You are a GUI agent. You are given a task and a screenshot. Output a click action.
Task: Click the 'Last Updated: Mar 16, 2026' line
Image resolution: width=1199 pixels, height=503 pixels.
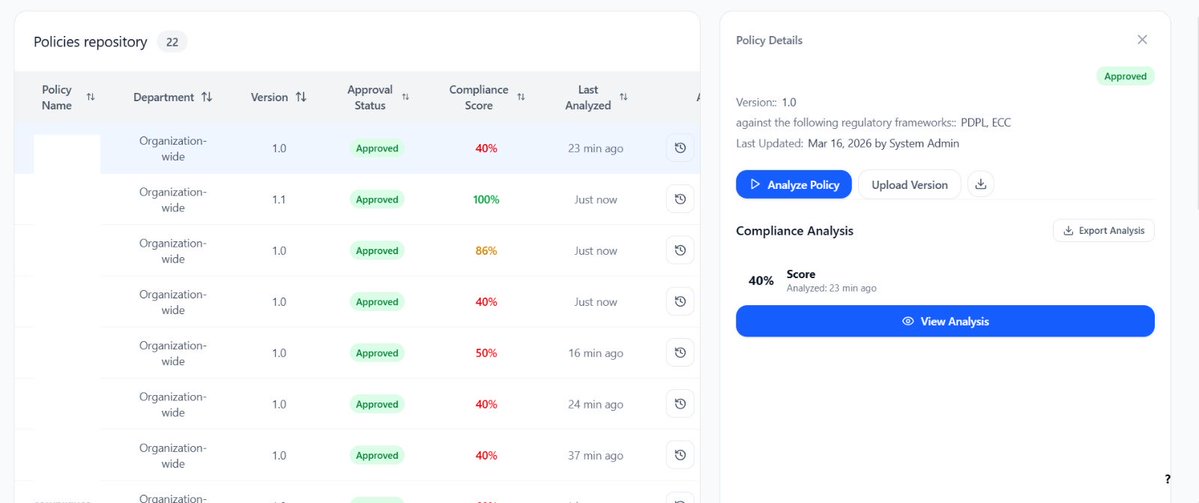[x=847, y=143]
